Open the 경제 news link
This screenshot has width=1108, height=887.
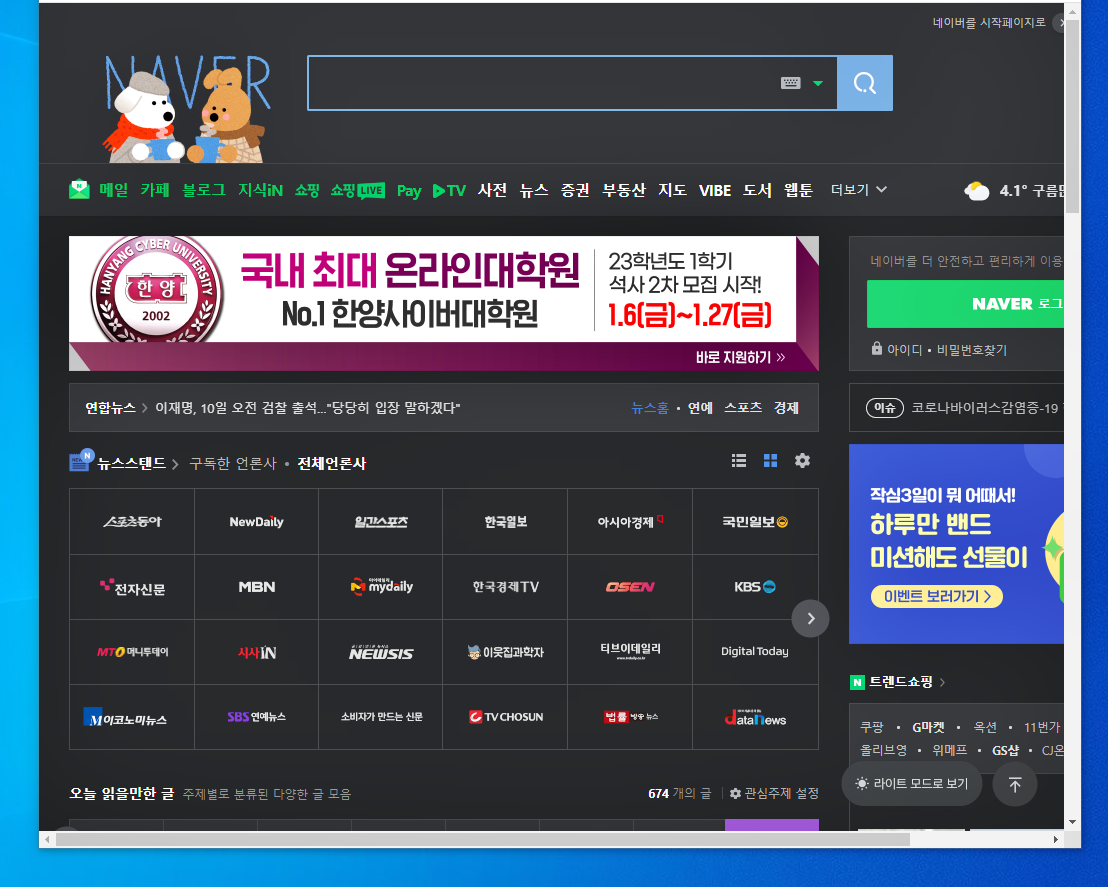pos(786,408)
